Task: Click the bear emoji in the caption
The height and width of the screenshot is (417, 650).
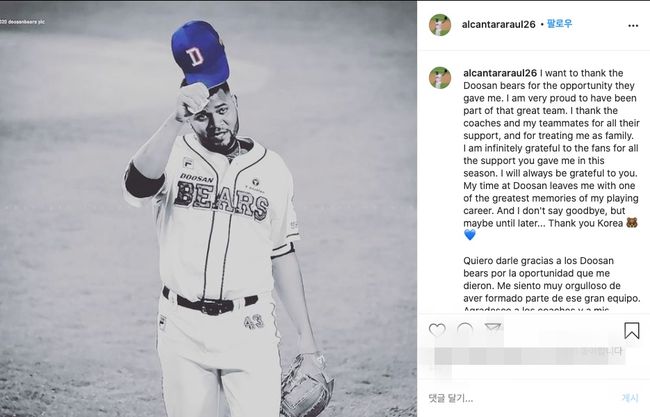Action: coord(631,220)
